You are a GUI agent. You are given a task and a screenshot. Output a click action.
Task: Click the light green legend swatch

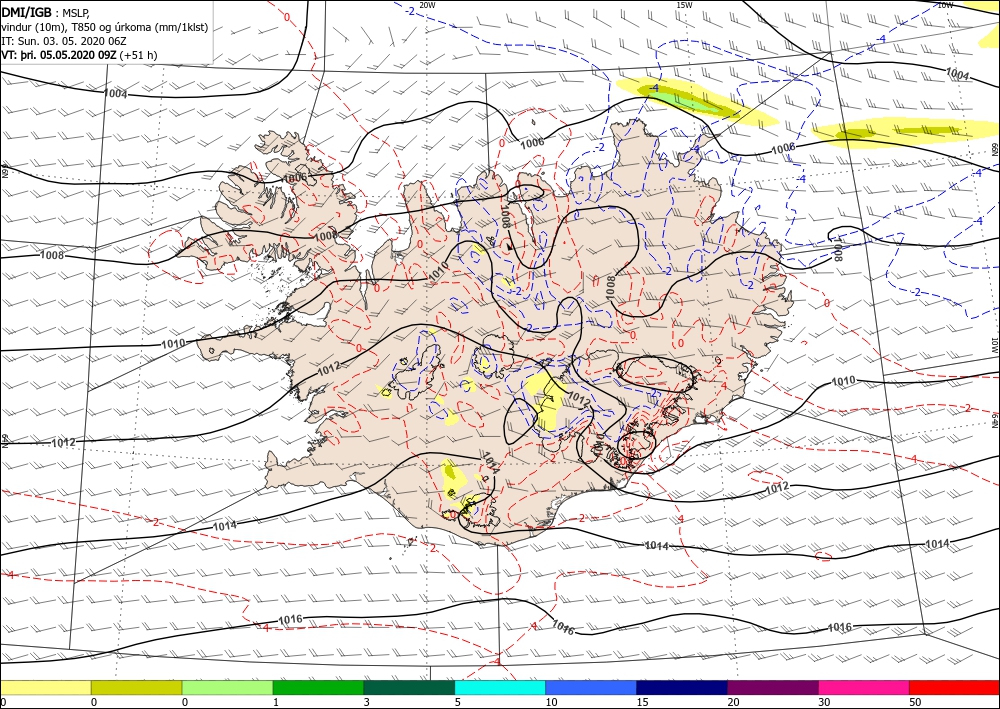click(227, 687)
